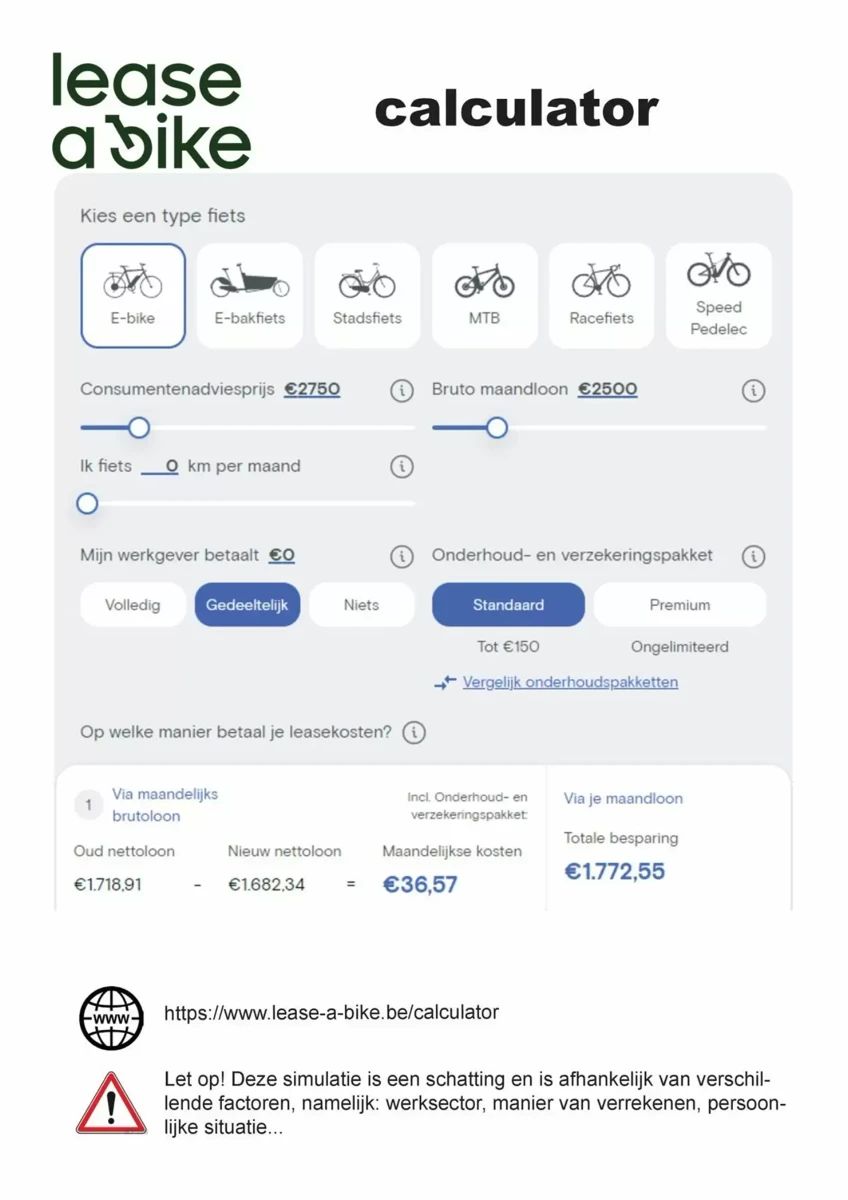This screenshot has width=848, height=1200.
Task: Select Niets employer contribution option
Action: (x=361, y=605)
